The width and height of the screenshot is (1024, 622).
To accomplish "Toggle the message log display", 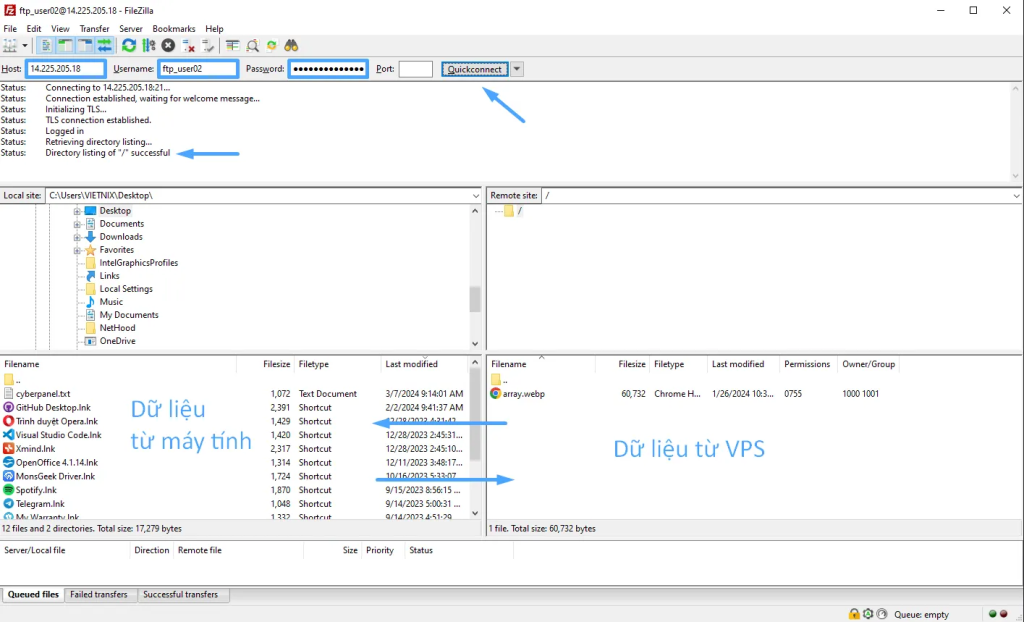I will (x=47, y=46).
